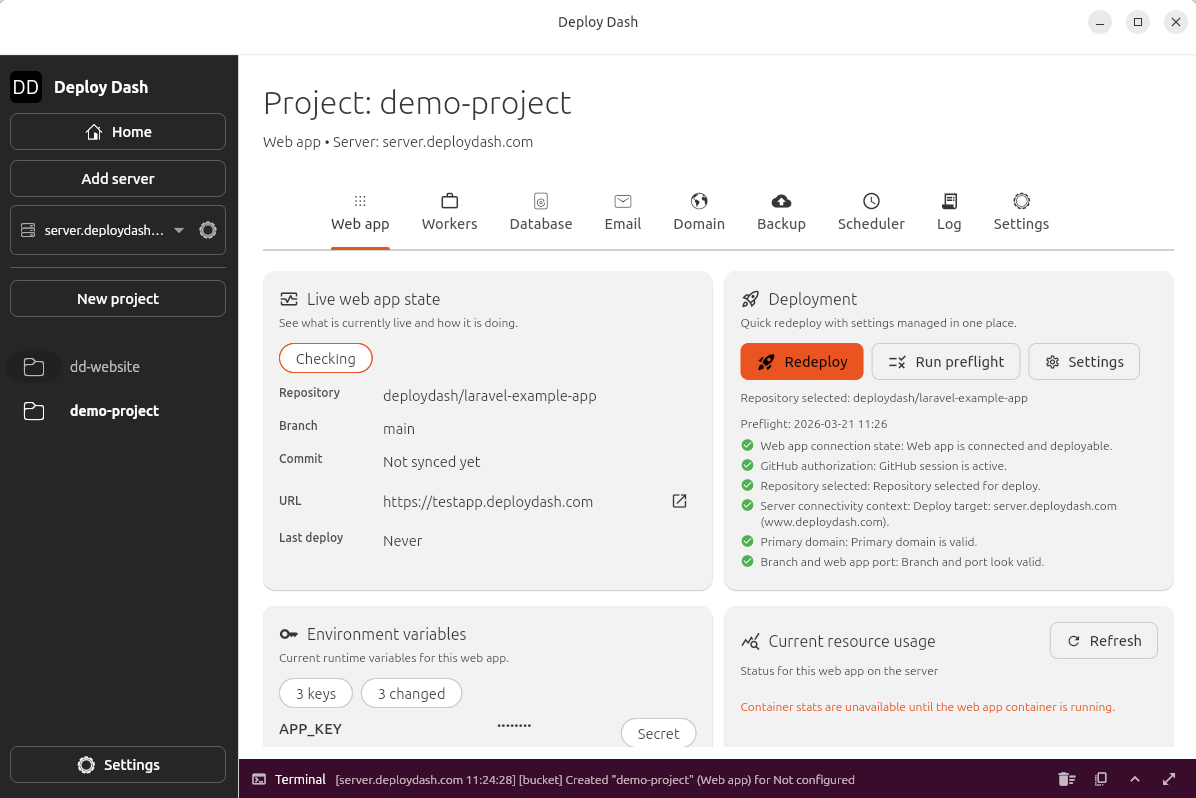Screen dimensions: 1196x798
Task: Click the Checking status chip
Action: coord(325,357)
